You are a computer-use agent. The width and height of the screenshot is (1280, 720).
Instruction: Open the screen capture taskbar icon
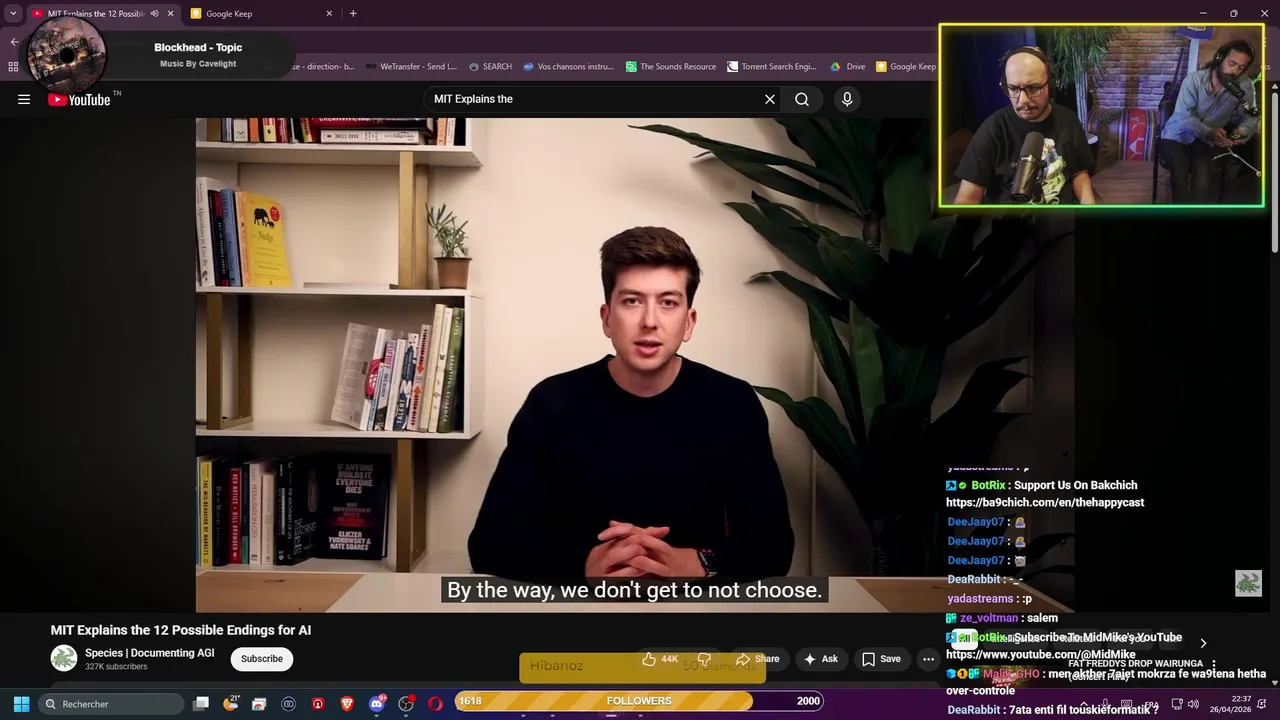click(289, 704)
